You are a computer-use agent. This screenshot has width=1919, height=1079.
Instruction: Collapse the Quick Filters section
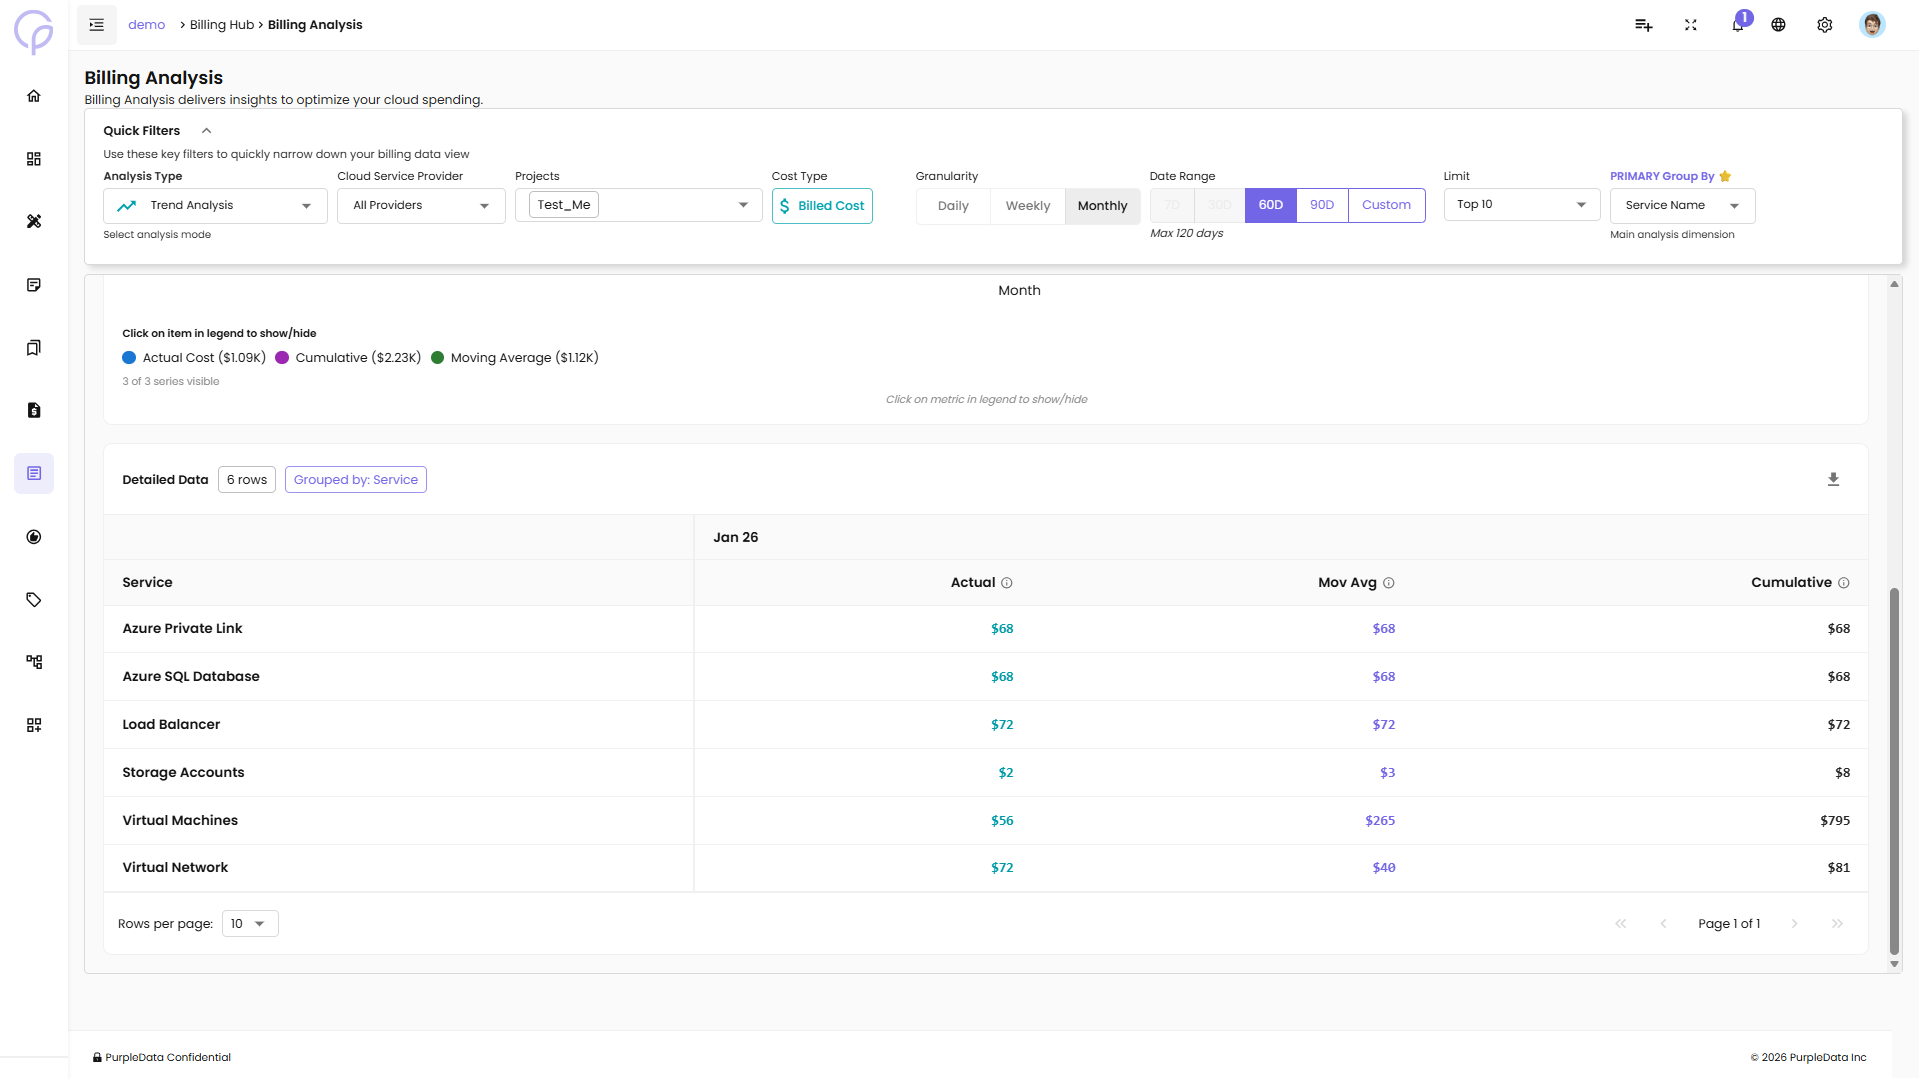tap(207, 131)
